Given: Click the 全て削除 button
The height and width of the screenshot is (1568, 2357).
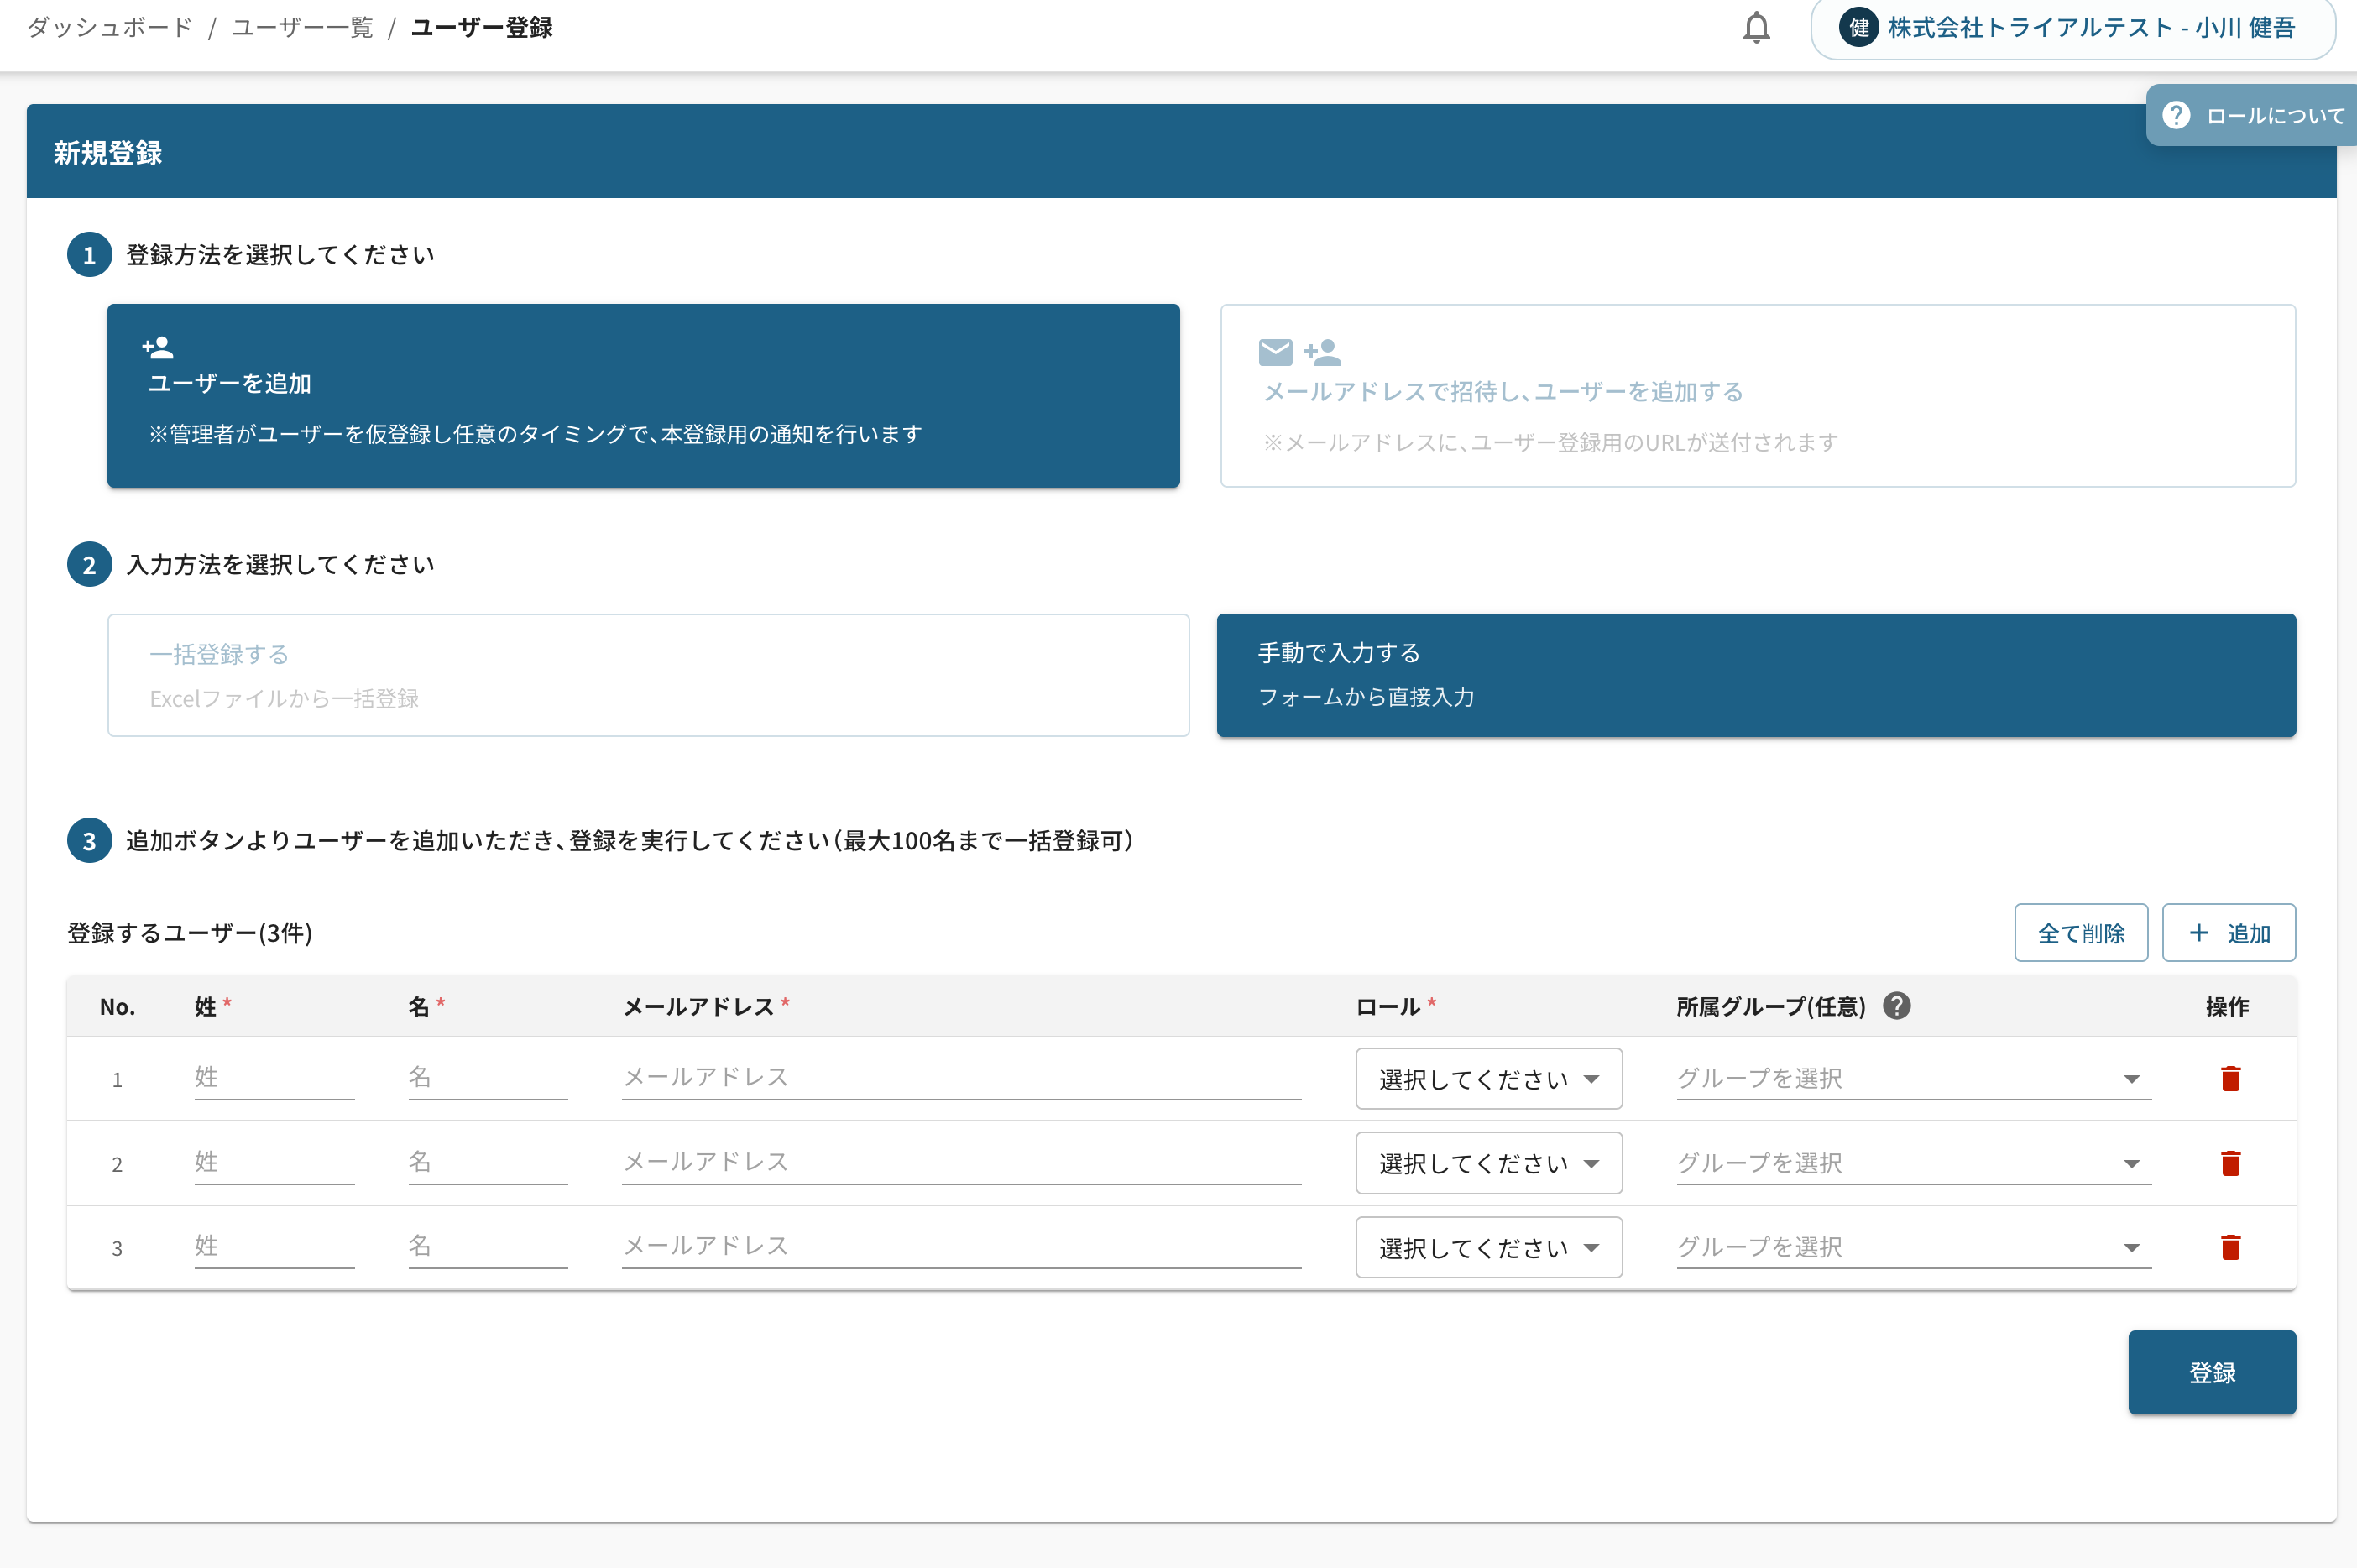Looking at the screenshot, I should point(2080,933).
